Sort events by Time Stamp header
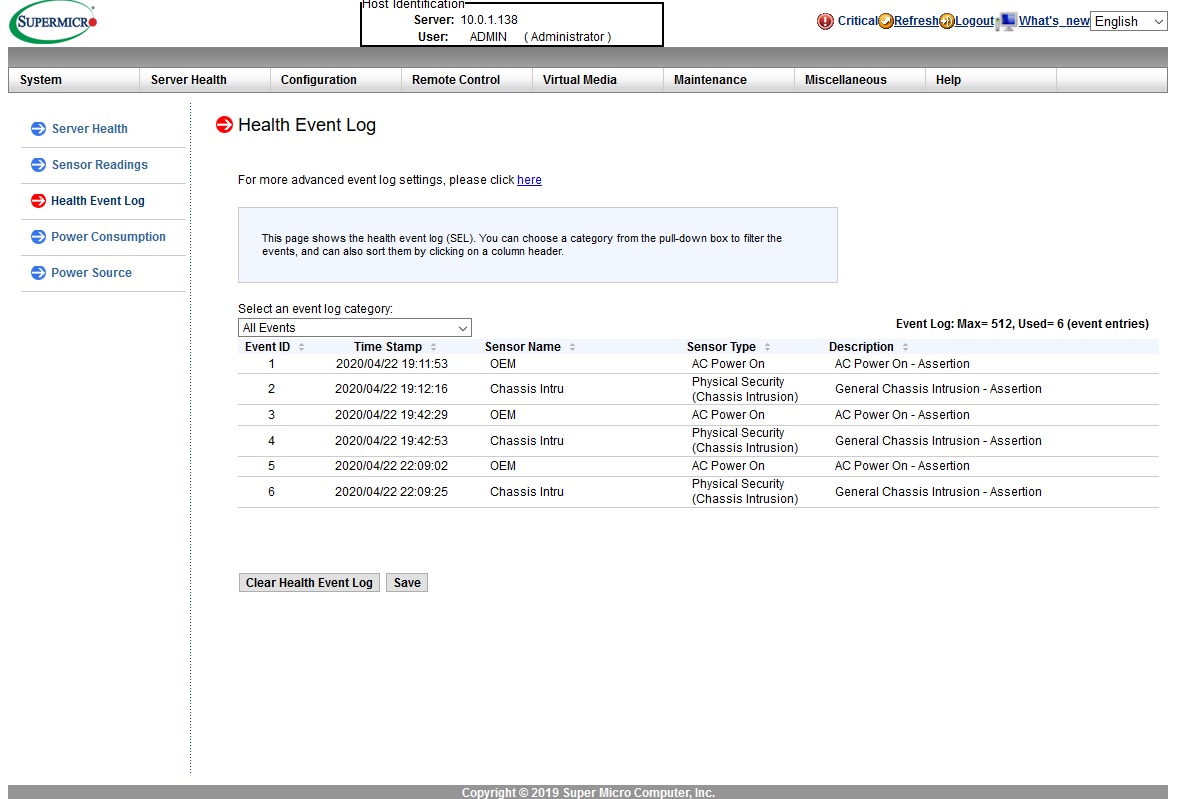The width and height of the screenshot is (1192, 799). pyautogui.click(x=388, y=347)
